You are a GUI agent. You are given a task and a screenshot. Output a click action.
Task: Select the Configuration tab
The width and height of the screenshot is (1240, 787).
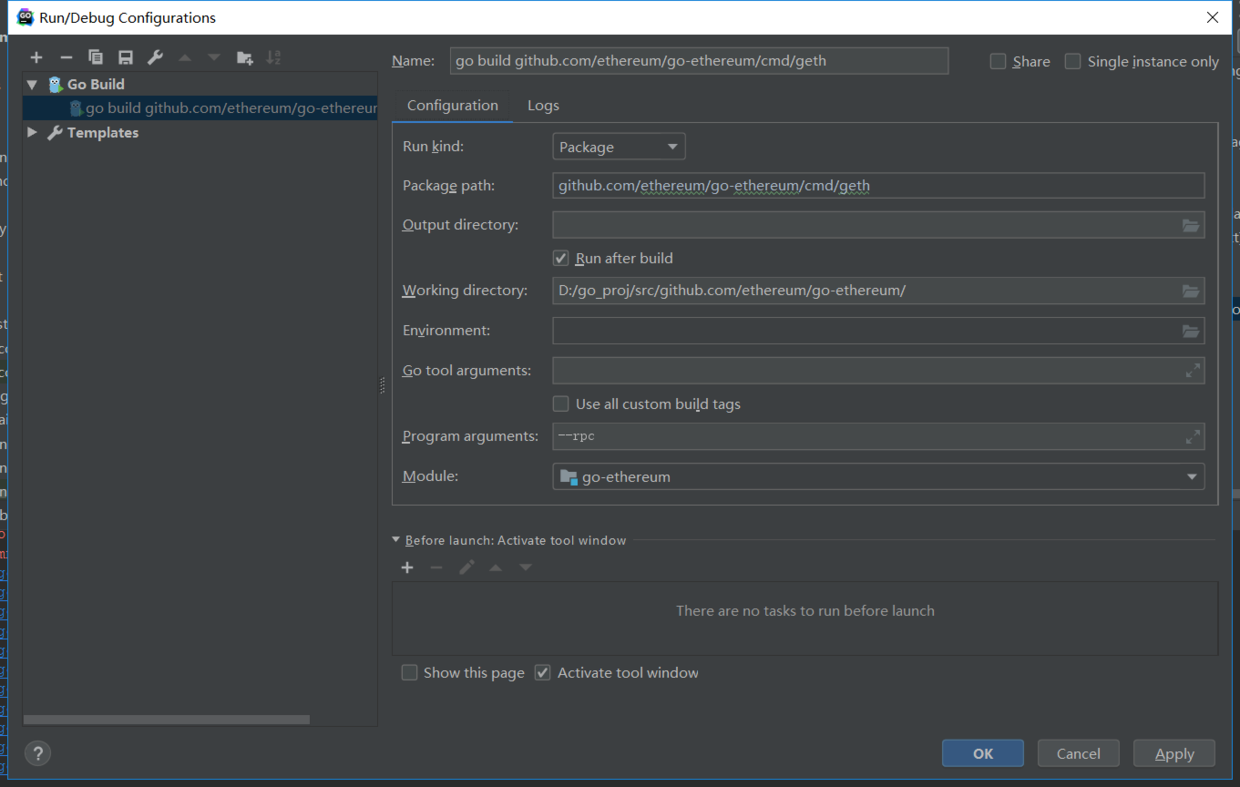tap(452, 105)
